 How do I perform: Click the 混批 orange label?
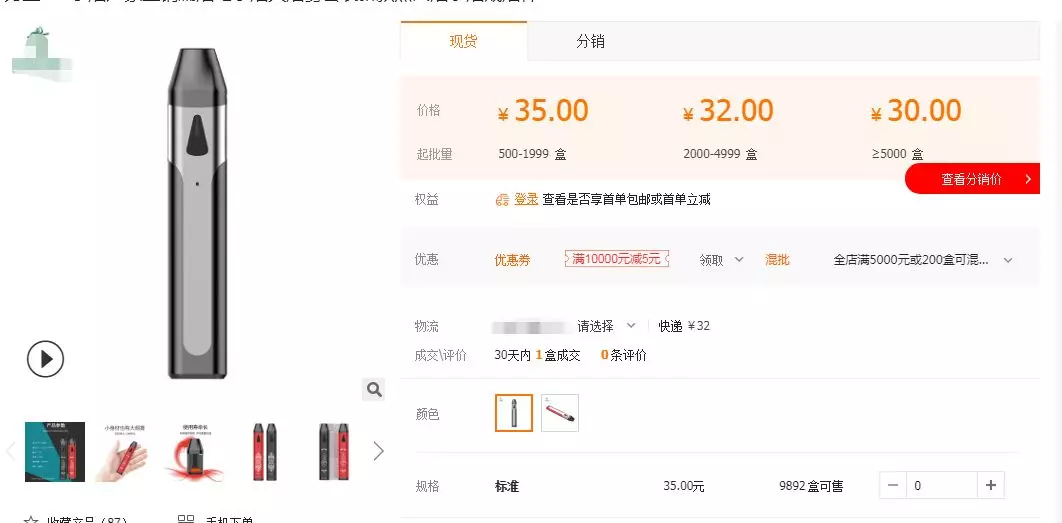[778, 260]
